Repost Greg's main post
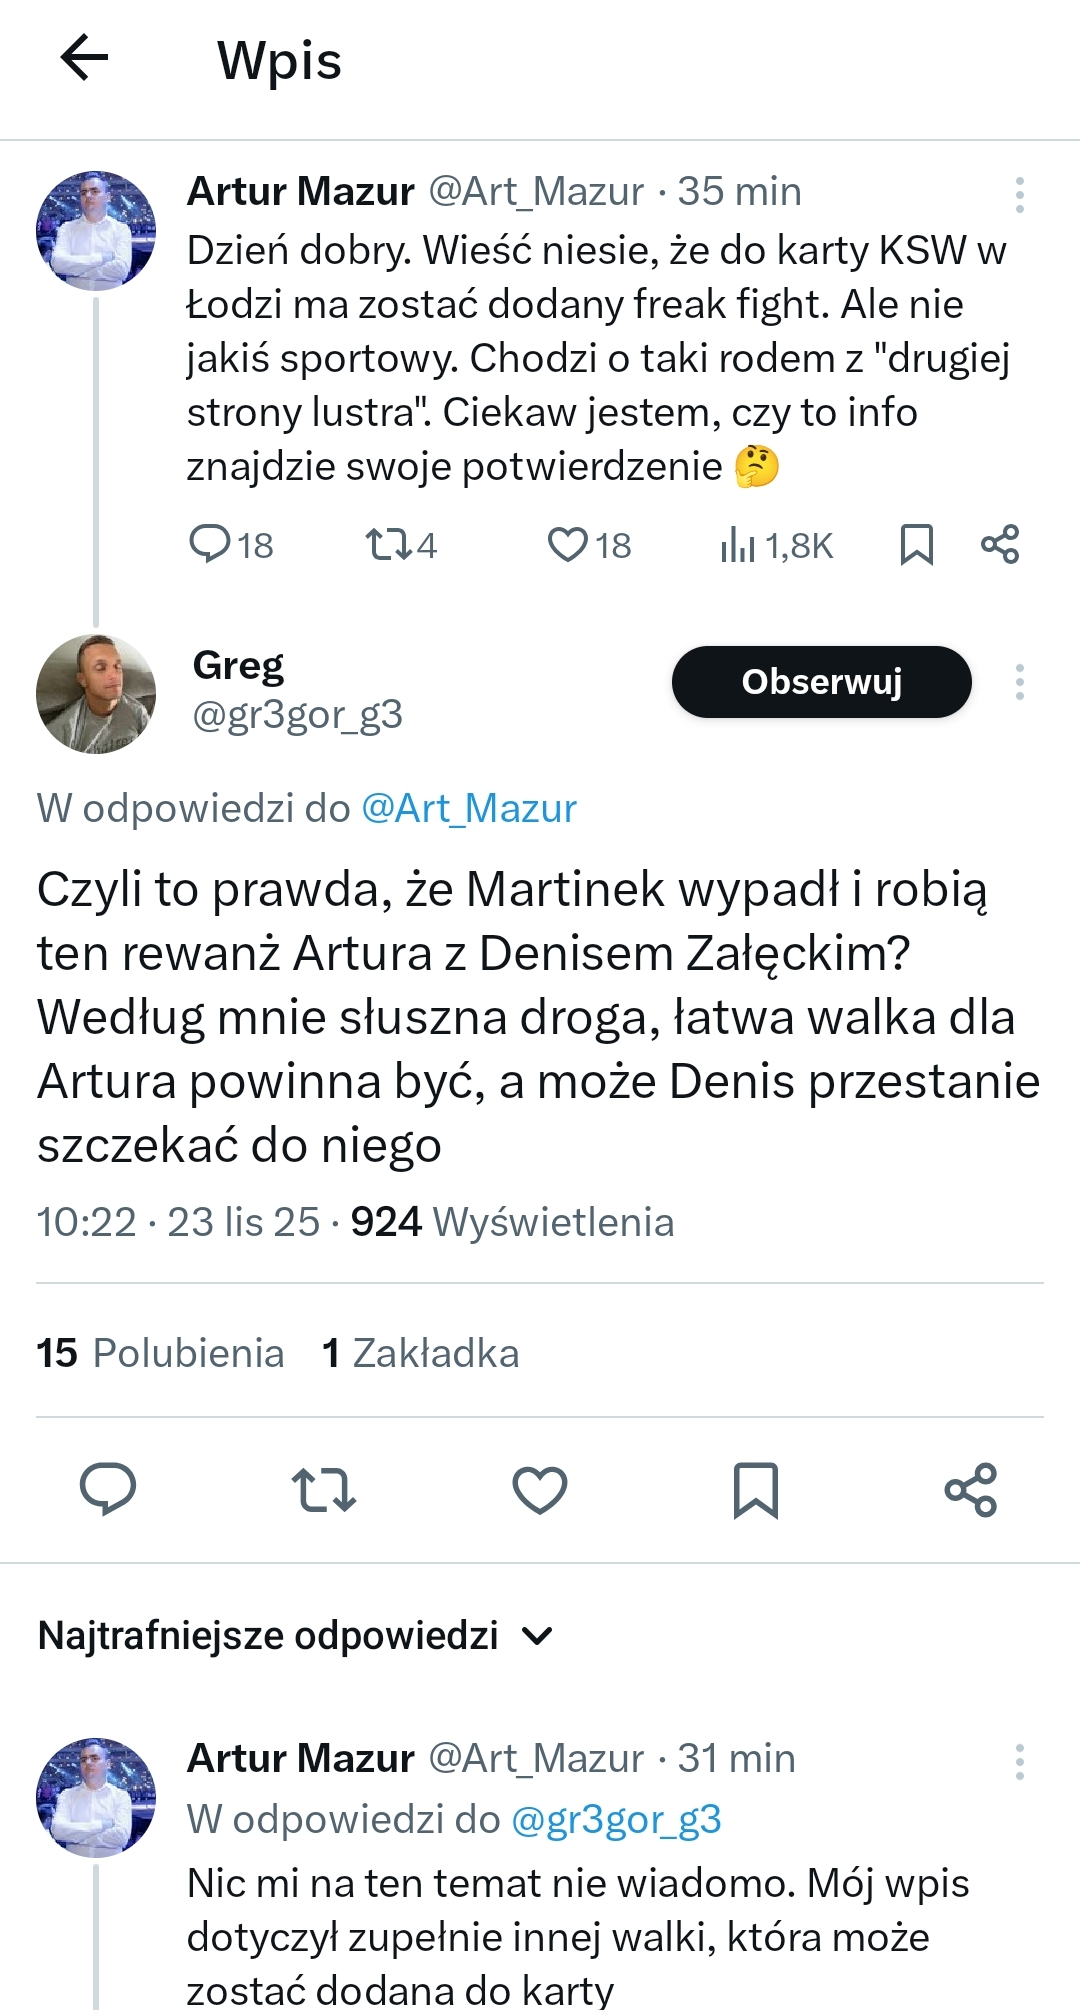The image size is (1080, 2010). pos(324,1490)
